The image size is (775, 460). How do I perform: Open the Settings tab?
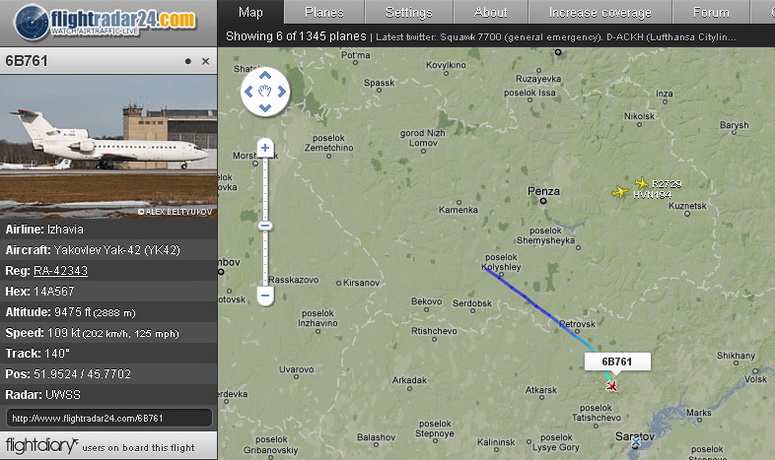[409, 12]
